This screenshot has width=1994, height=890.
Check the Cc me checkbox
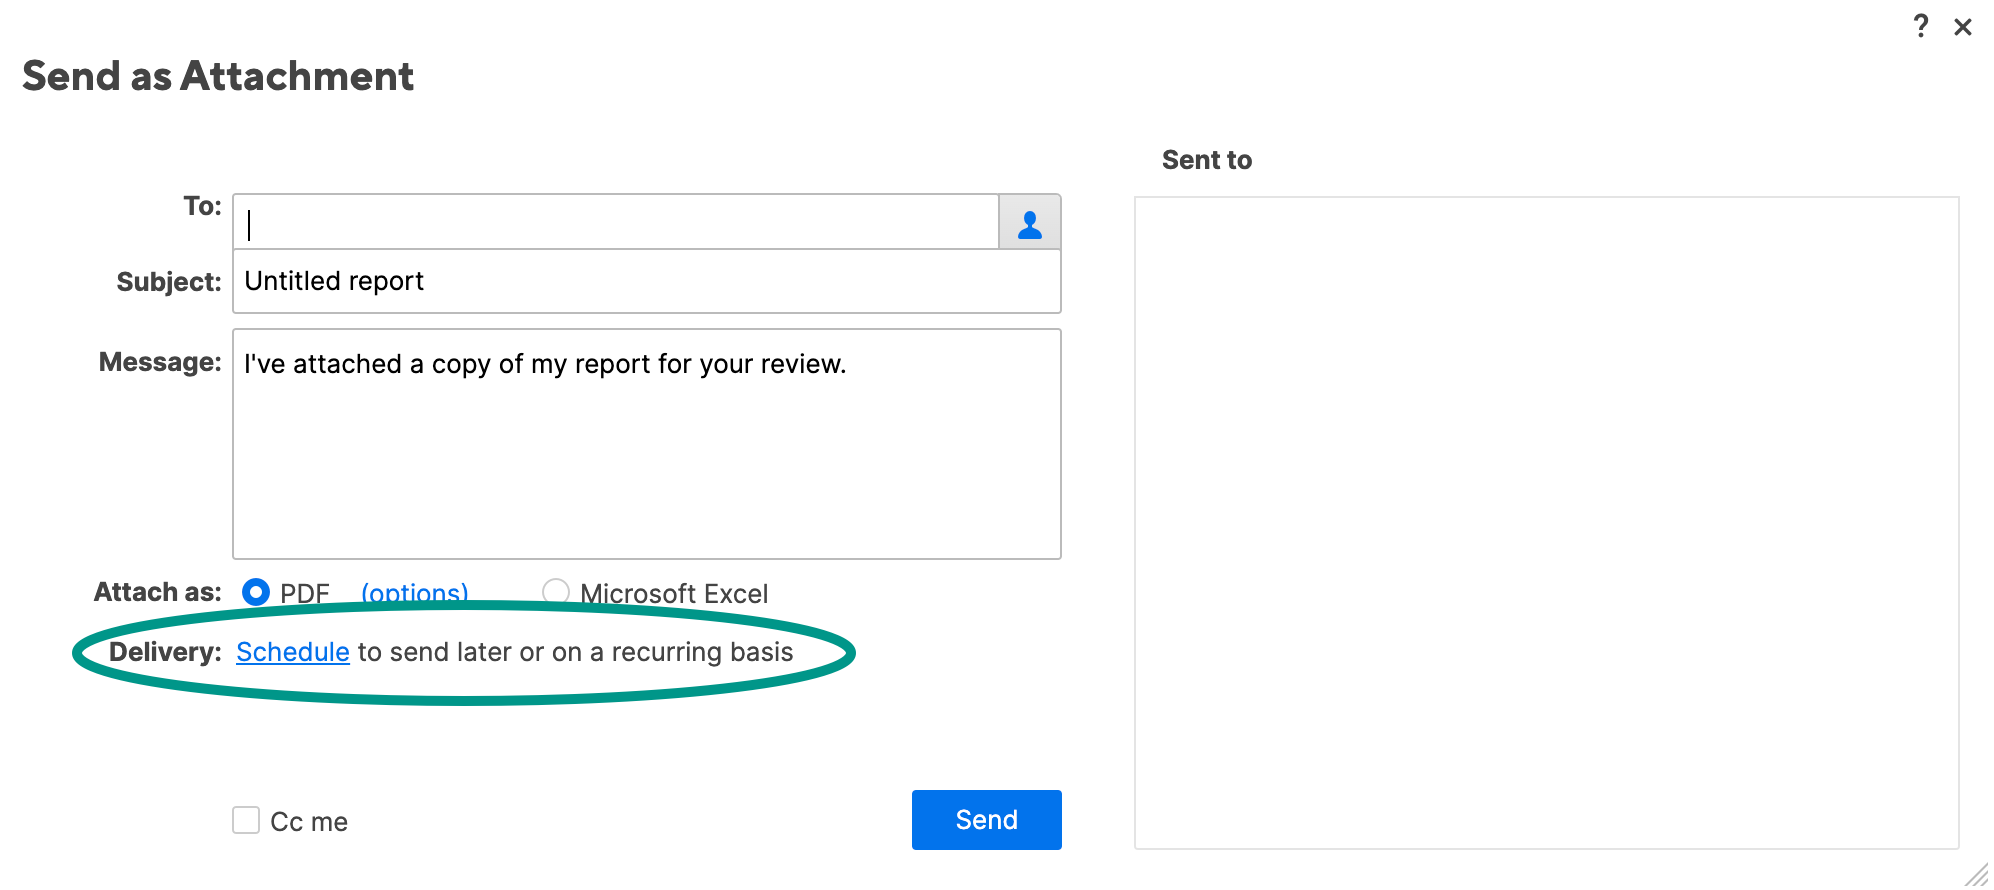tap(246, 820)
